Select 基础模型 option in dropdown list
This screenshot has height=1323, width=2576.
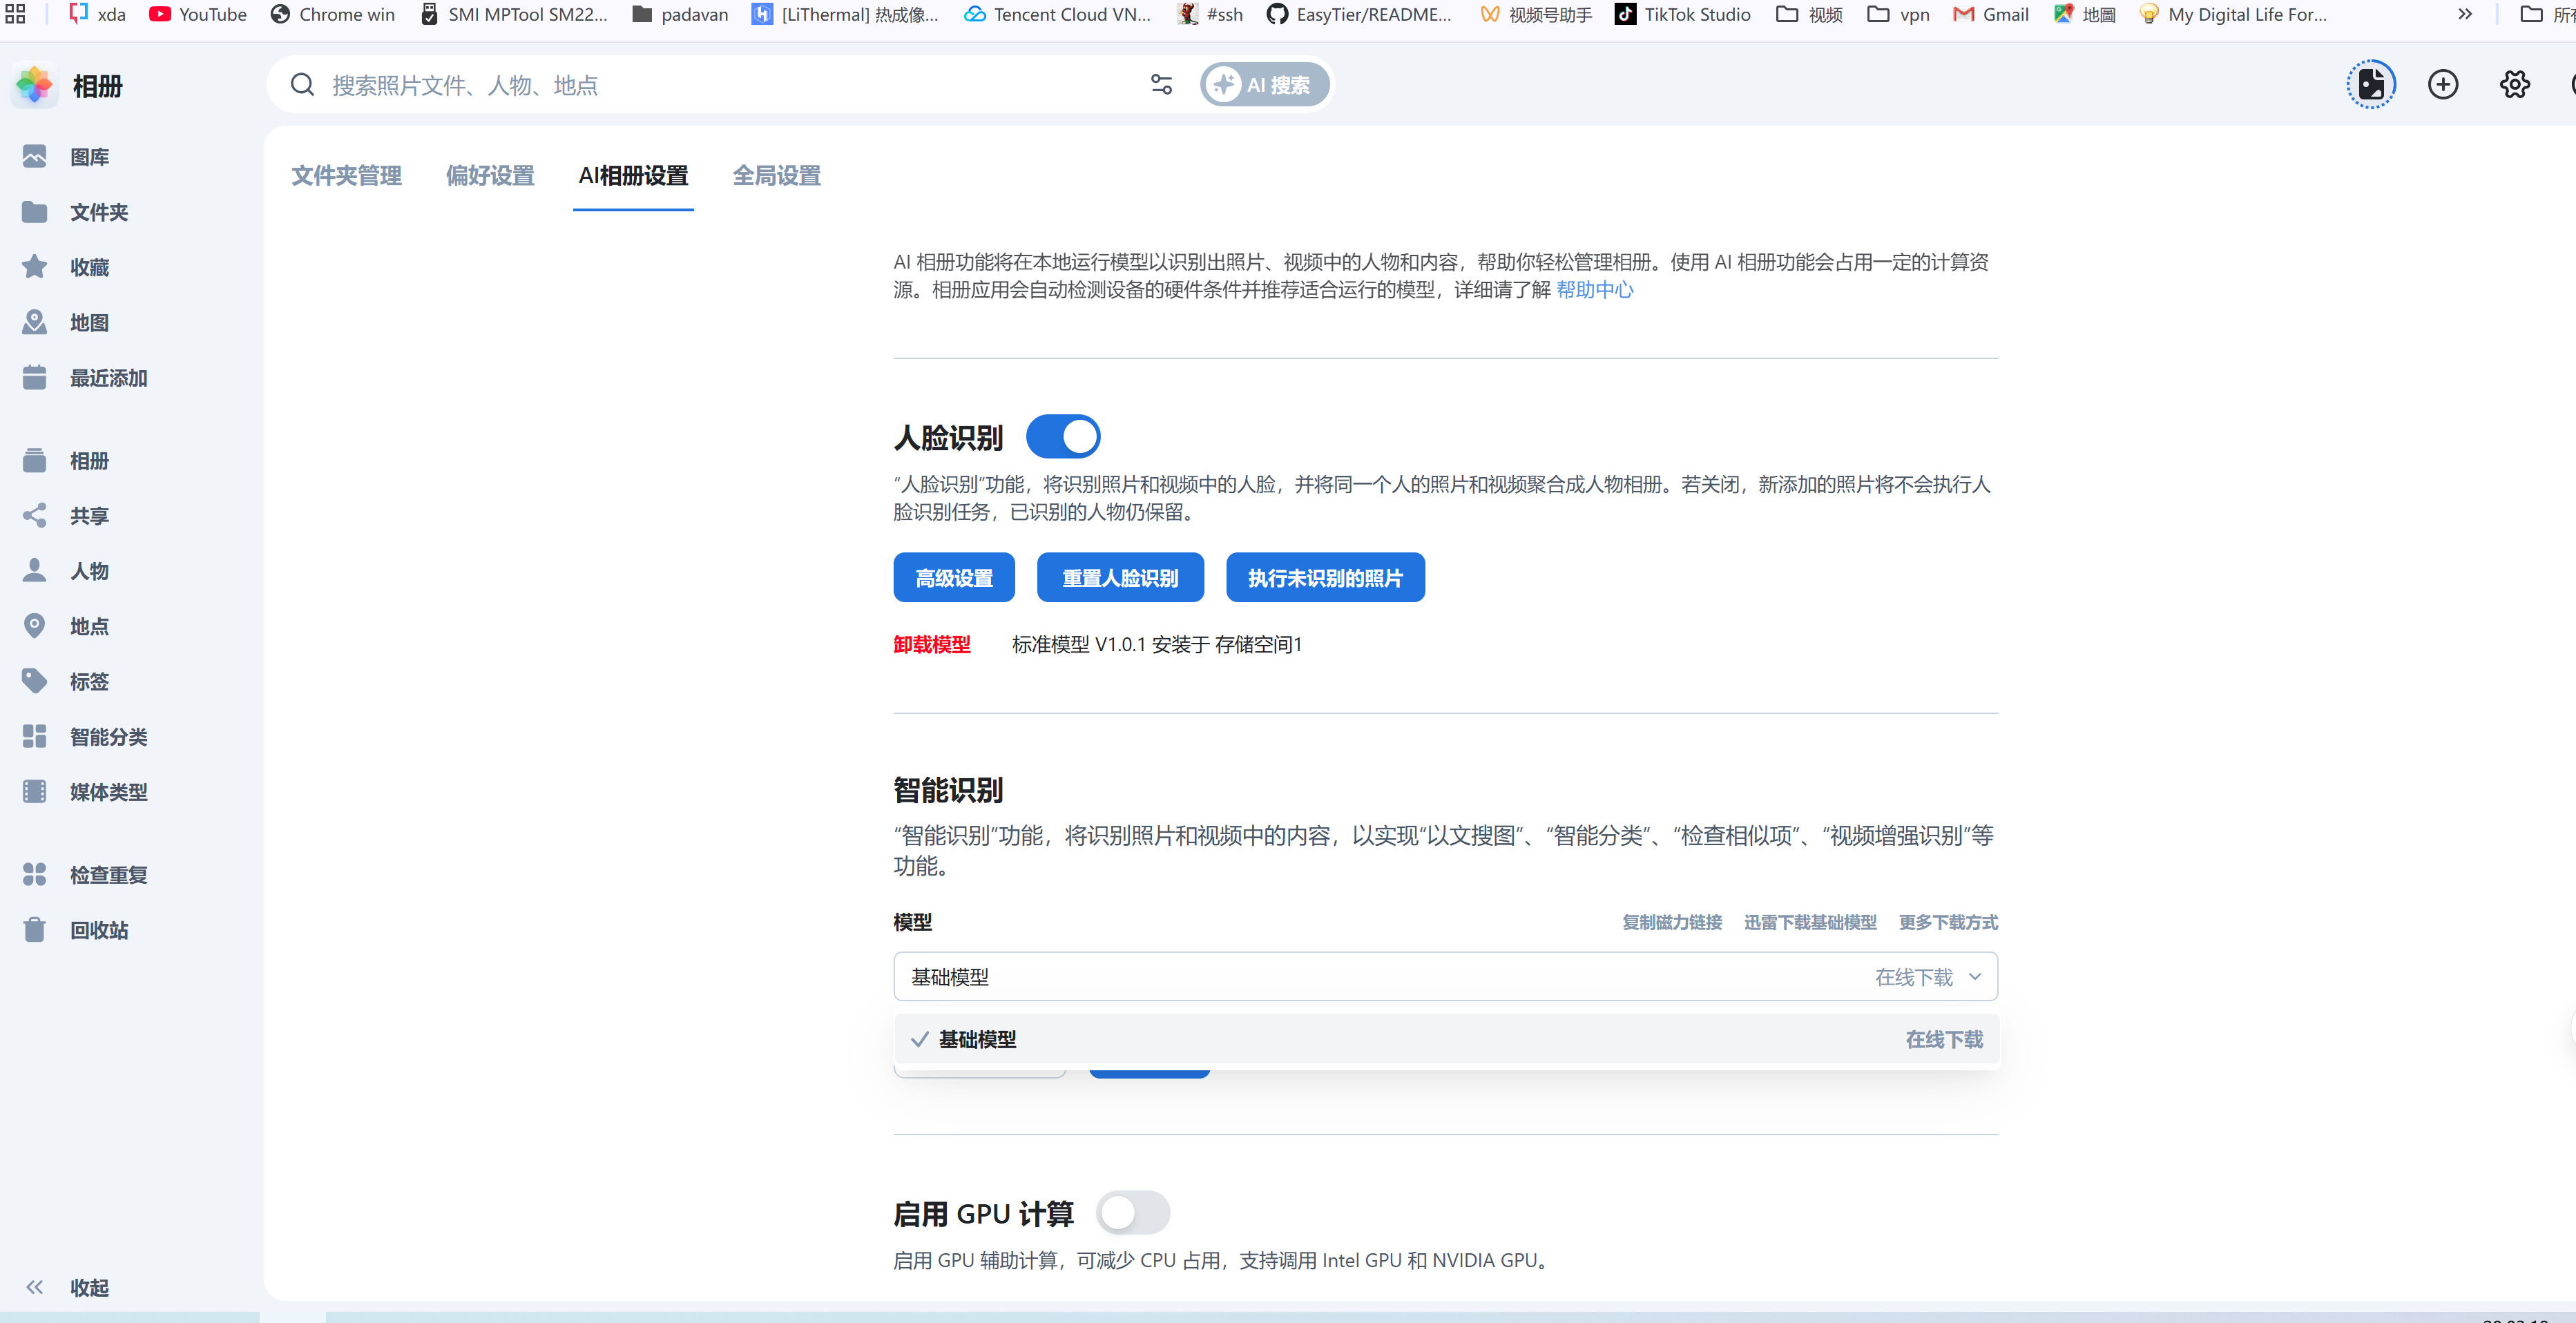(x=977, y=1039)
